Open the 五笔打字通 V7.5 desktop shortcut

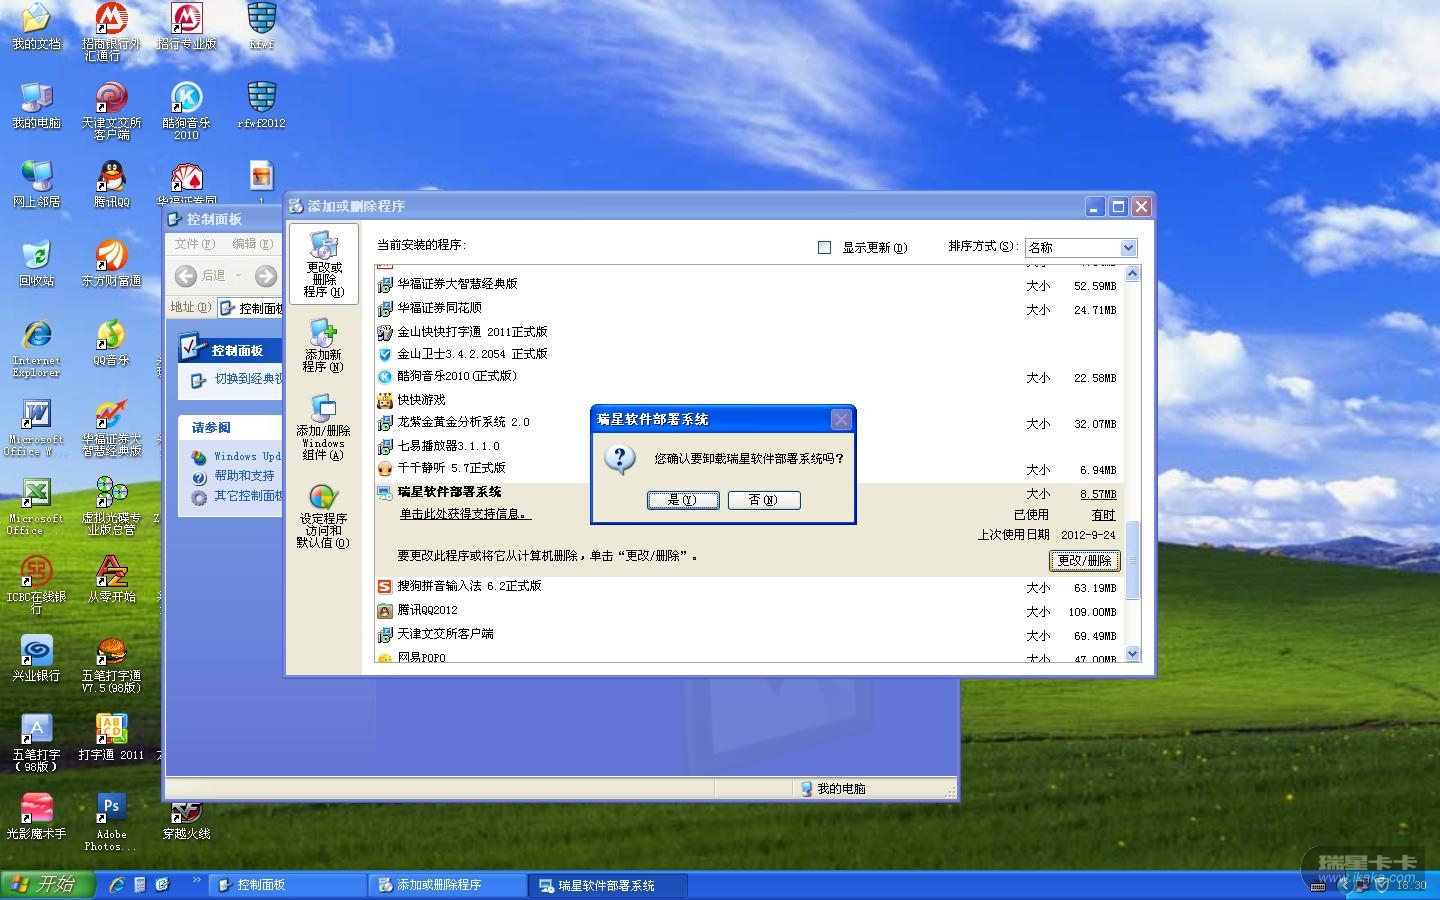tap(111, 665)
